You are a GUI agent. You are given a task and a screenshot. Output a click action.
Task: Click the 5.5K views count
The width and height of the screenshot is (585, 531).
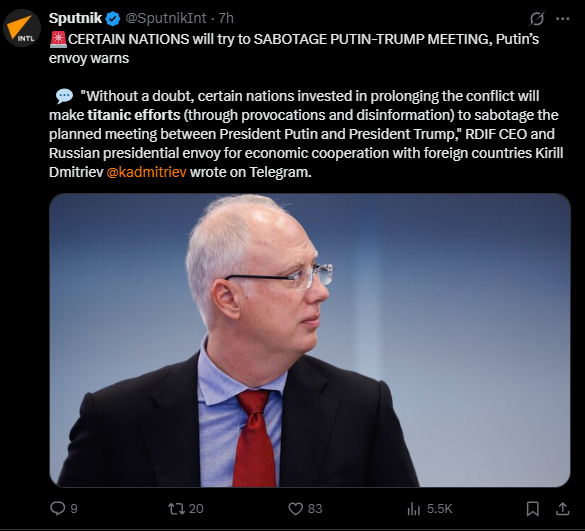click(x=439, y=509)
